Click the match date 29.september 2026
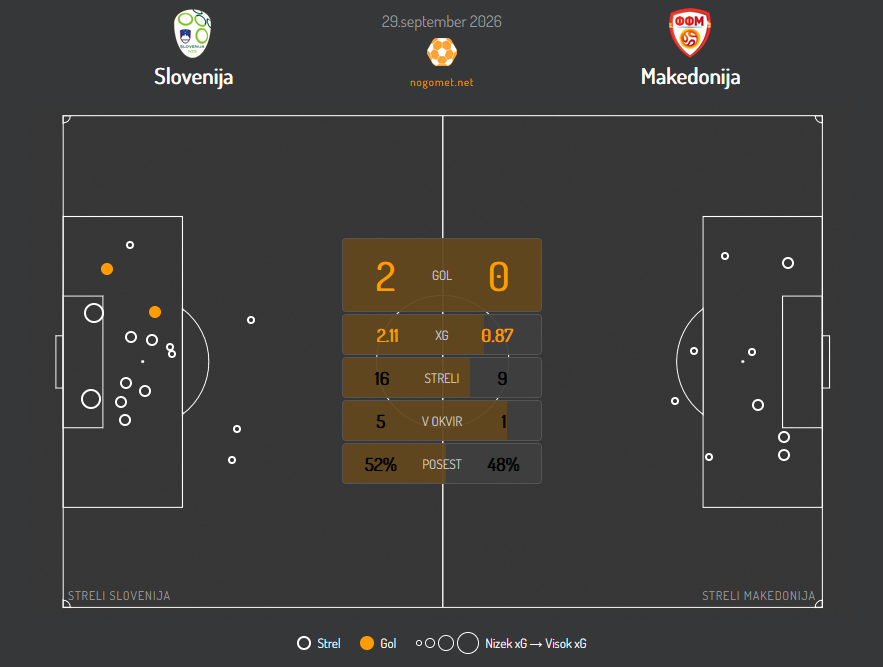Viewport: 883px width, 667px height. [x=442, y=22]
